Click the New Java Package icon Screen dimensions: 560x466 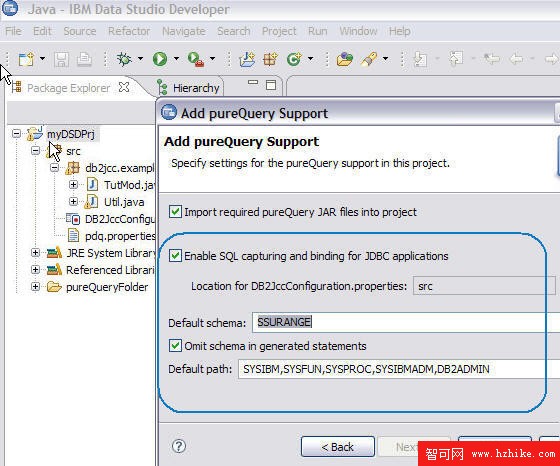270,59
